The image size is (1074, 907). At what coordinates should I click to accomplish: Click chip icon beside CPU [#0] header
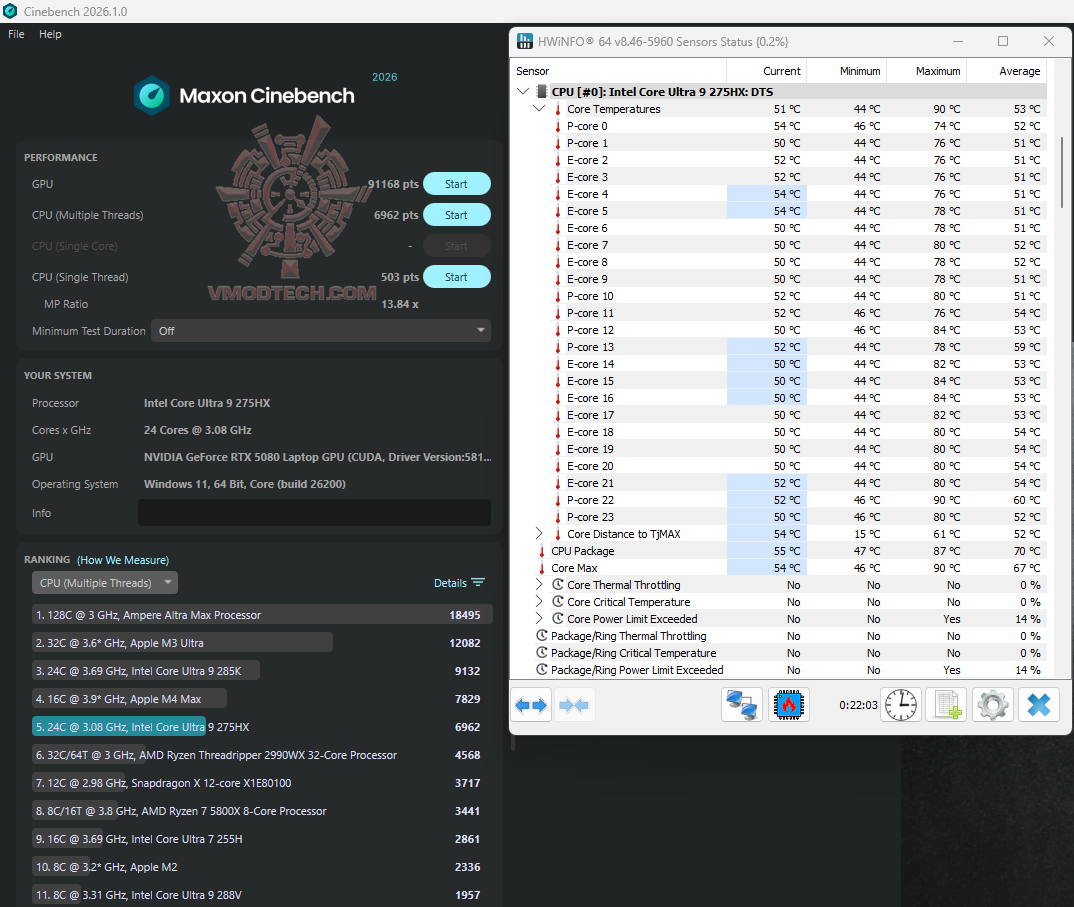tap(542, 91)
